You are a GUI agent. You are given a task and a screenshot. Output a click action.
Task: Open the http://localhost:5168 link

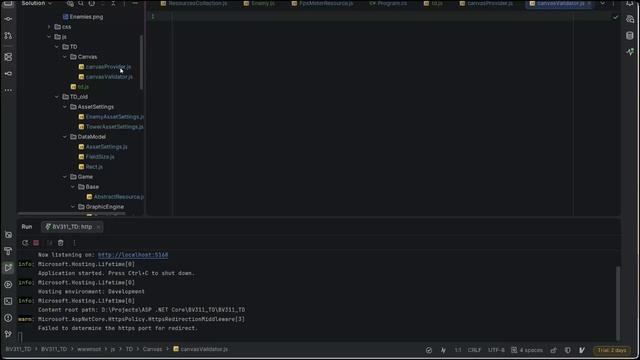coord(133,255)
